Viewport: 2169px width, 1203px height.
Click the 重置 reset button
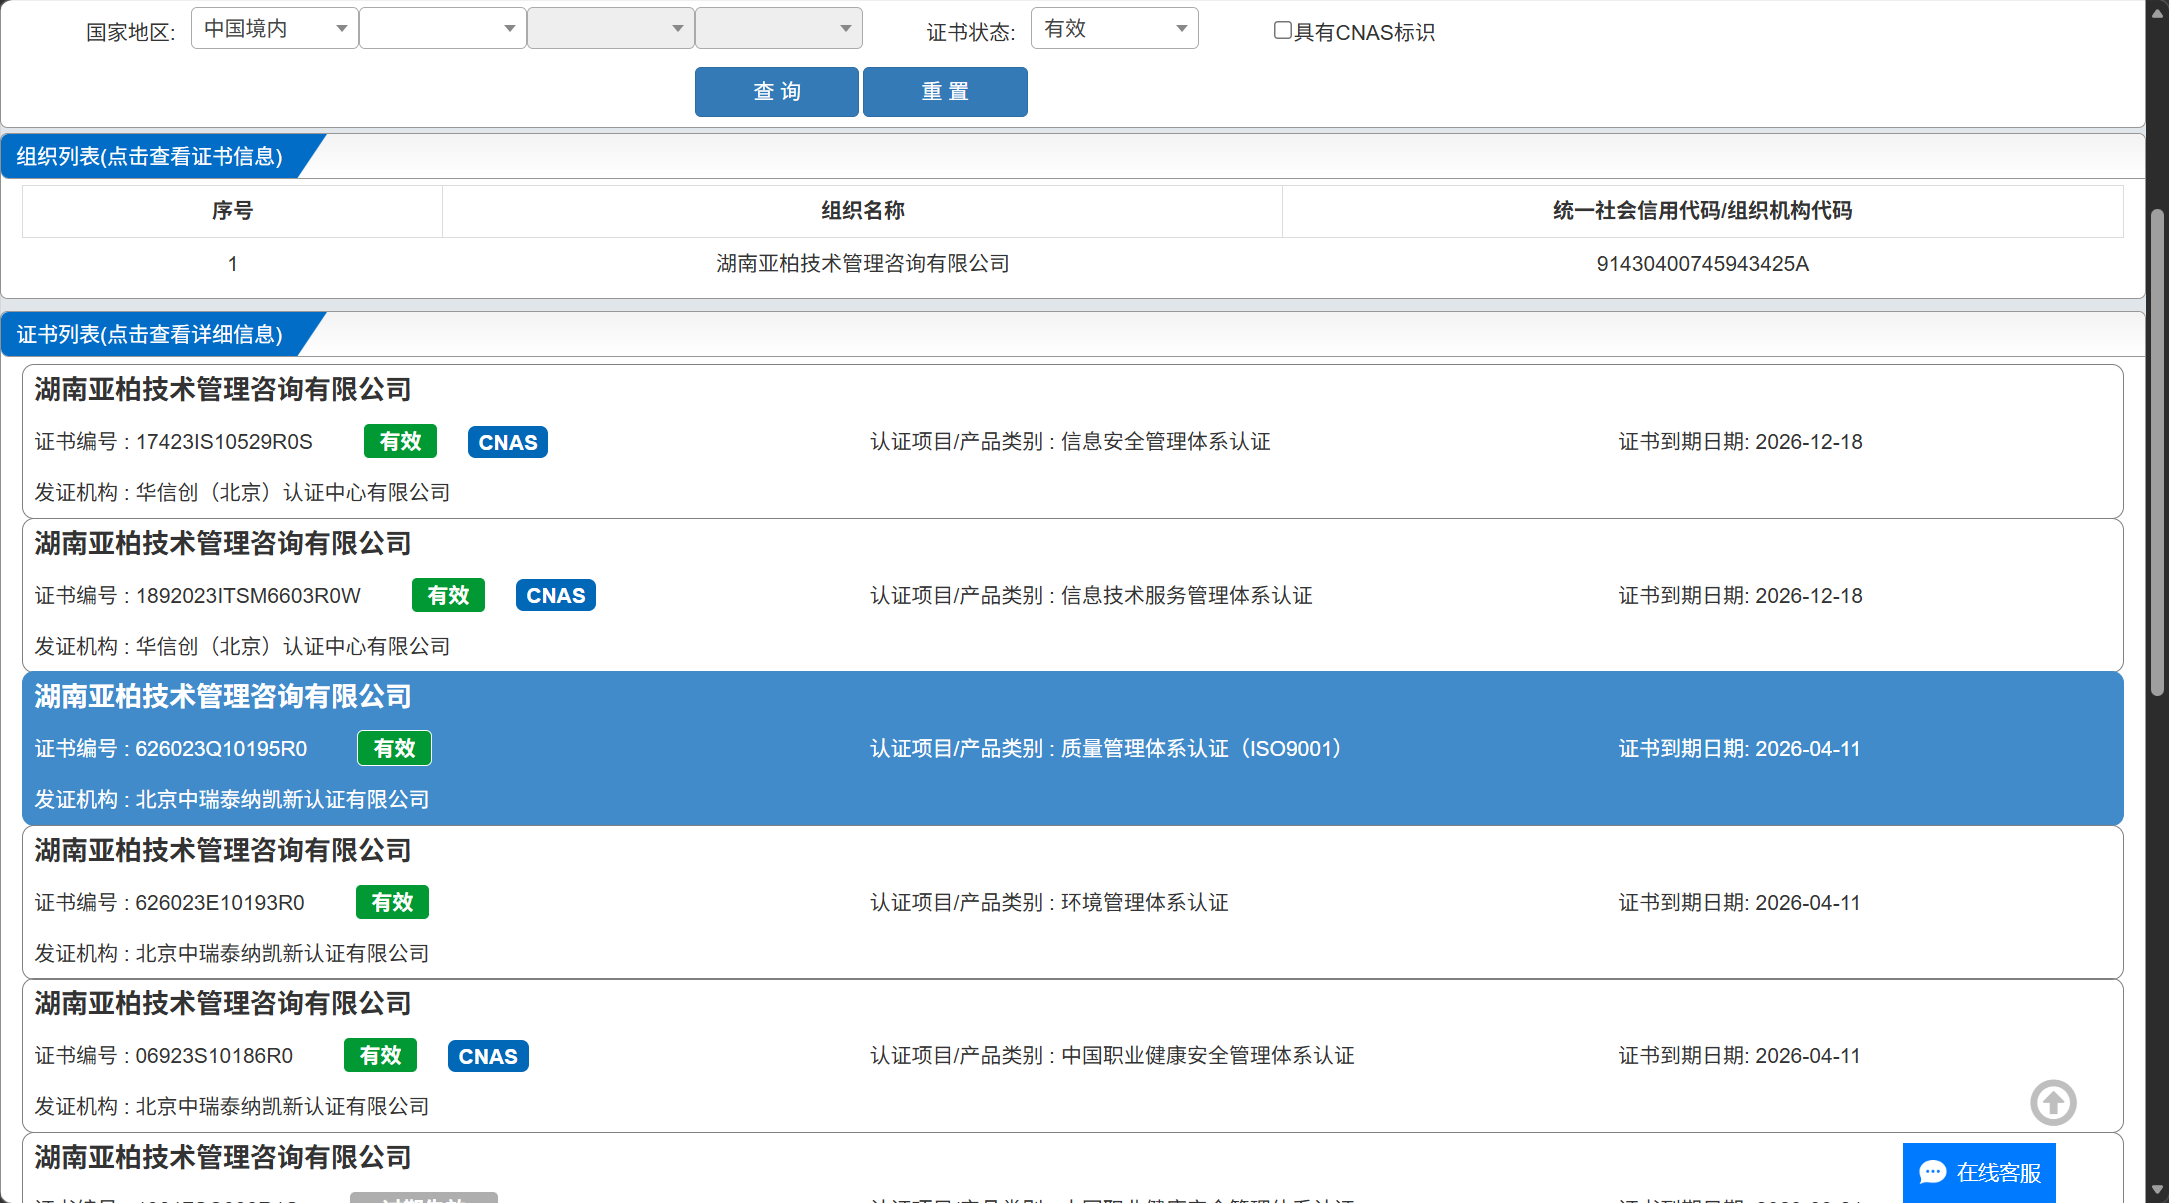coord(944,92)
